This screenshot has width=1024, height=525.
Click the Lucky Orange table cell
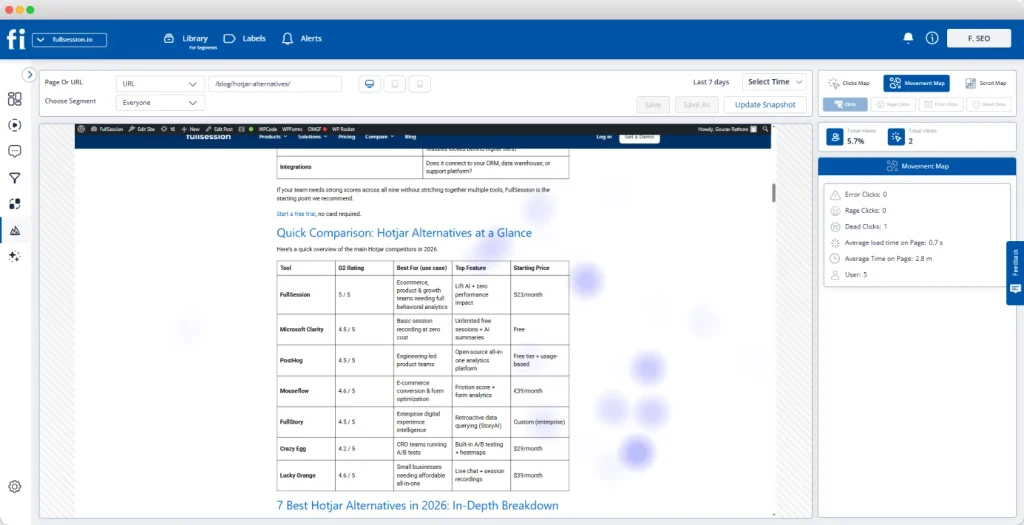306,475
